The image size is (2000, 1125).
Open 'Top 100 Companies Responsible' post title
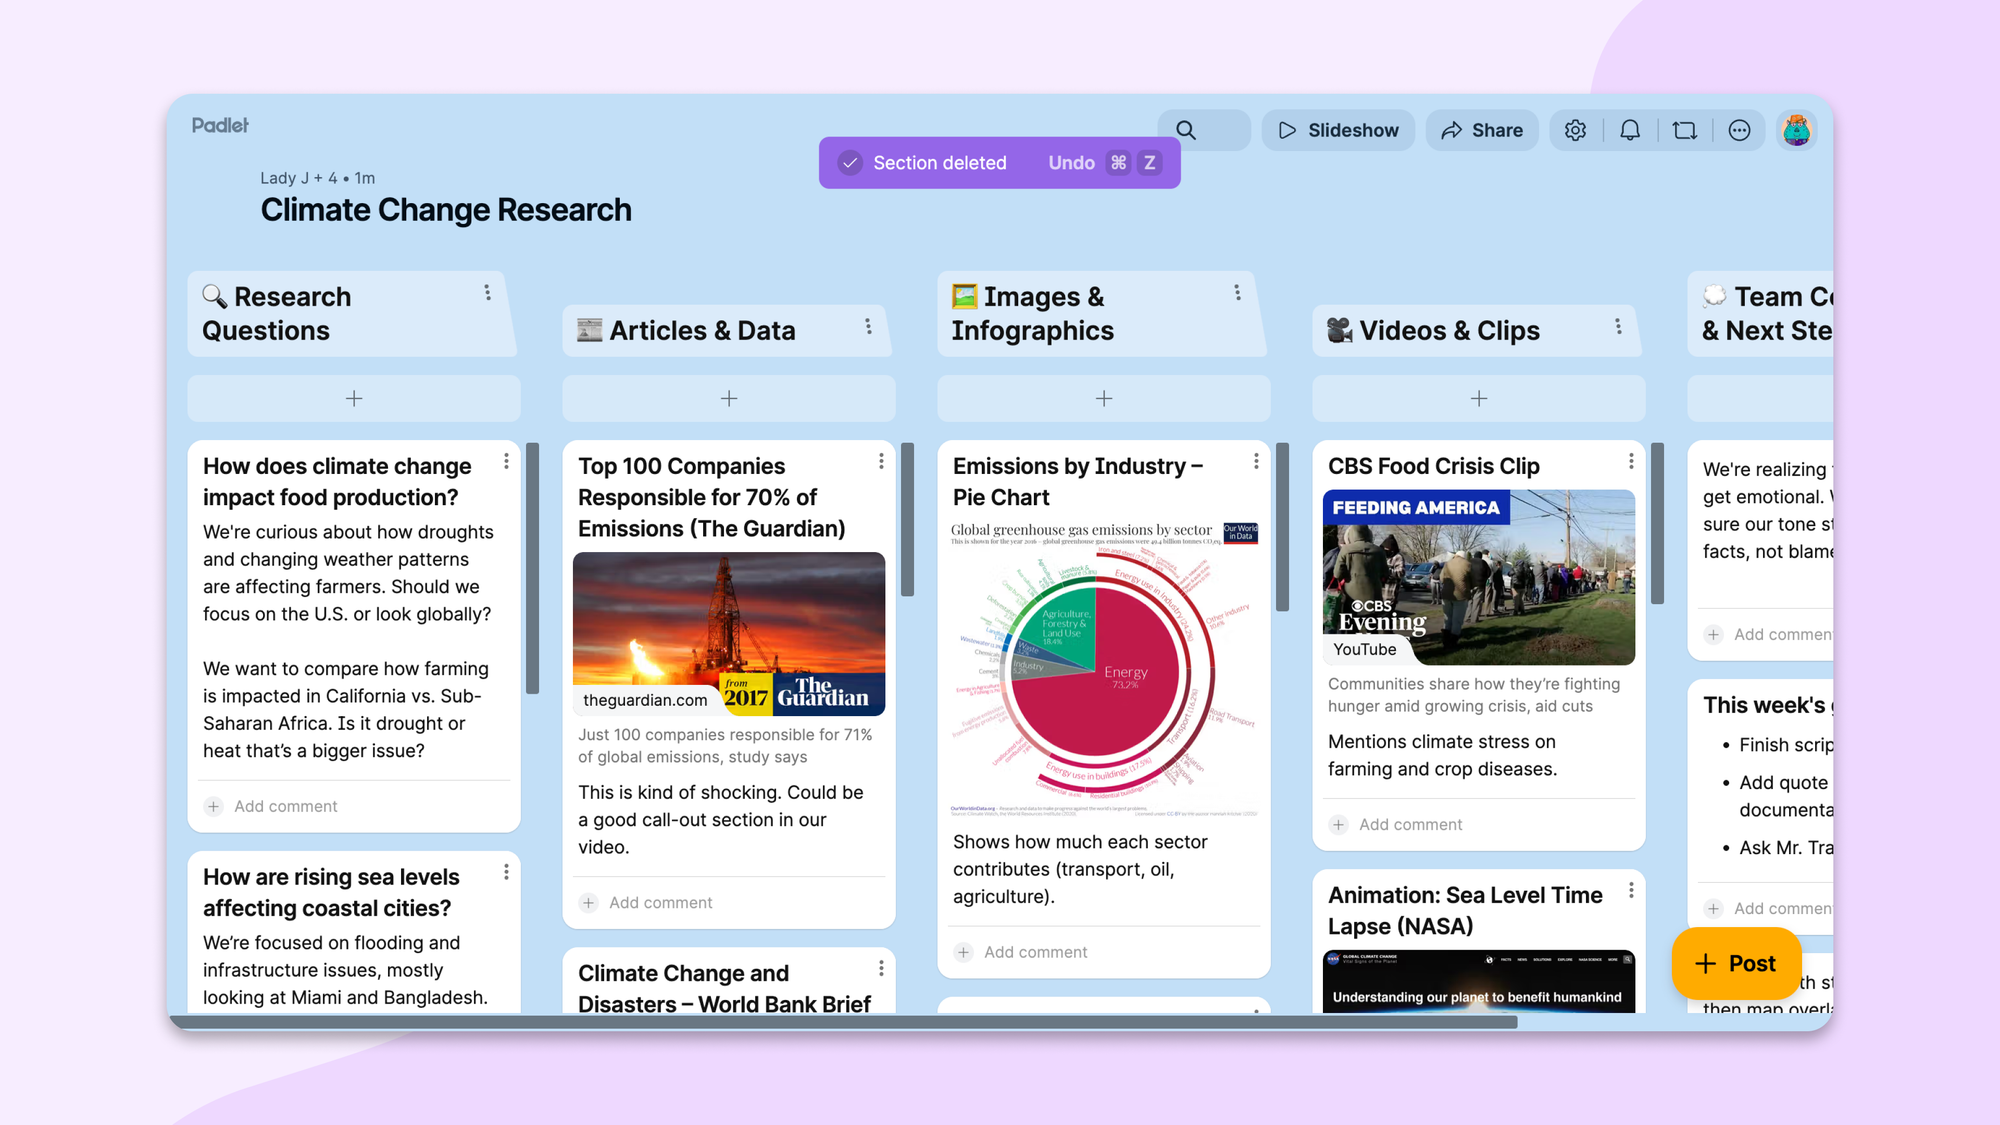tap(711, 497)
